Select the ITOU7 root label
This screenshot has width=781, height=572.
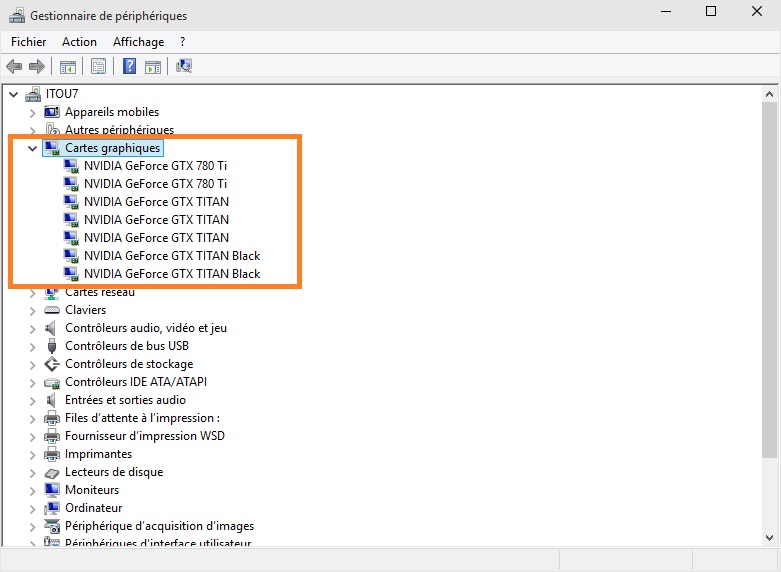(62, 94)
